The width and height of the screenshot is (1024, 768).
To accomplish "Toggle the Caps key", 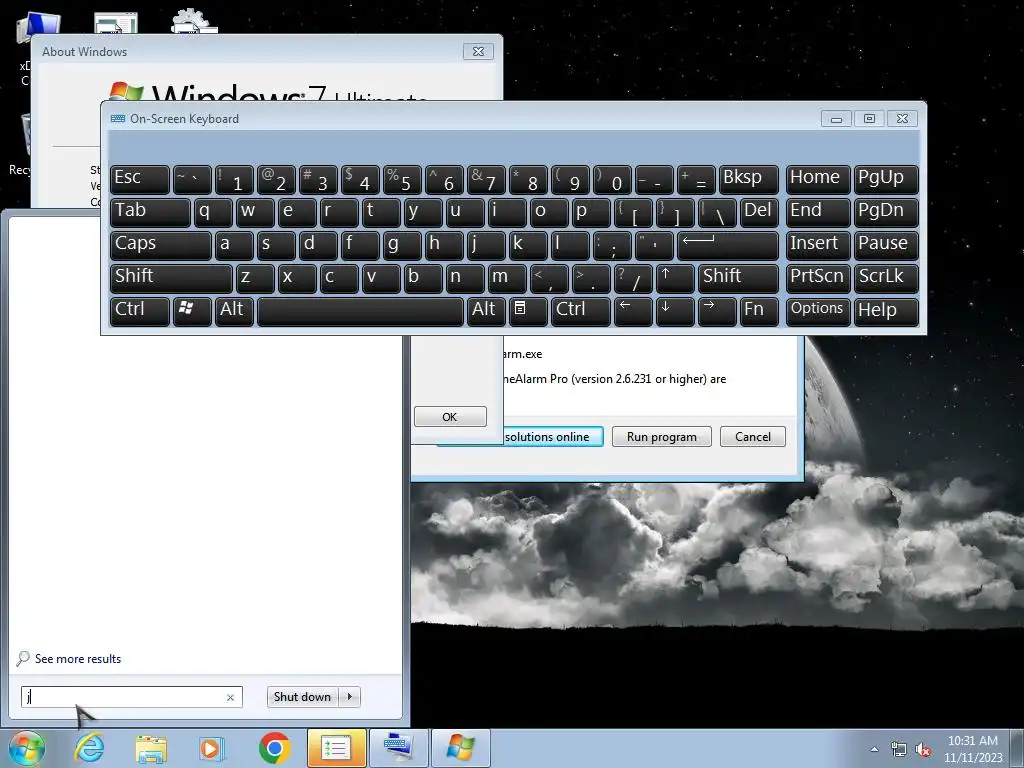I will (161, 246).
